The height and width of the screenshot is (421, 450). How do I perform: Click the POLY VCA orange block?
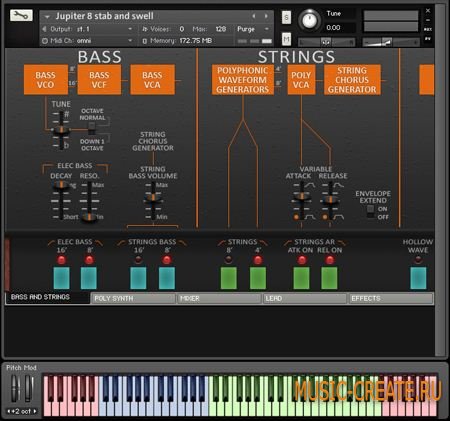coord(301,80)
